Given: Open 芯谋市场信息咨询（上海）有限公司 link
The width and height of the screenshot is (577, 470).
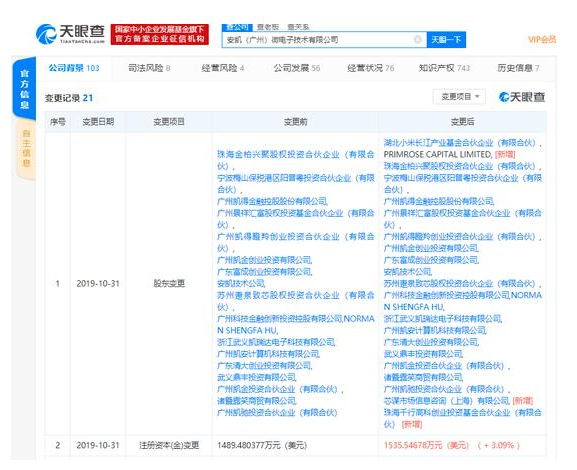Looking at the screenshot, I should [446, 401].
